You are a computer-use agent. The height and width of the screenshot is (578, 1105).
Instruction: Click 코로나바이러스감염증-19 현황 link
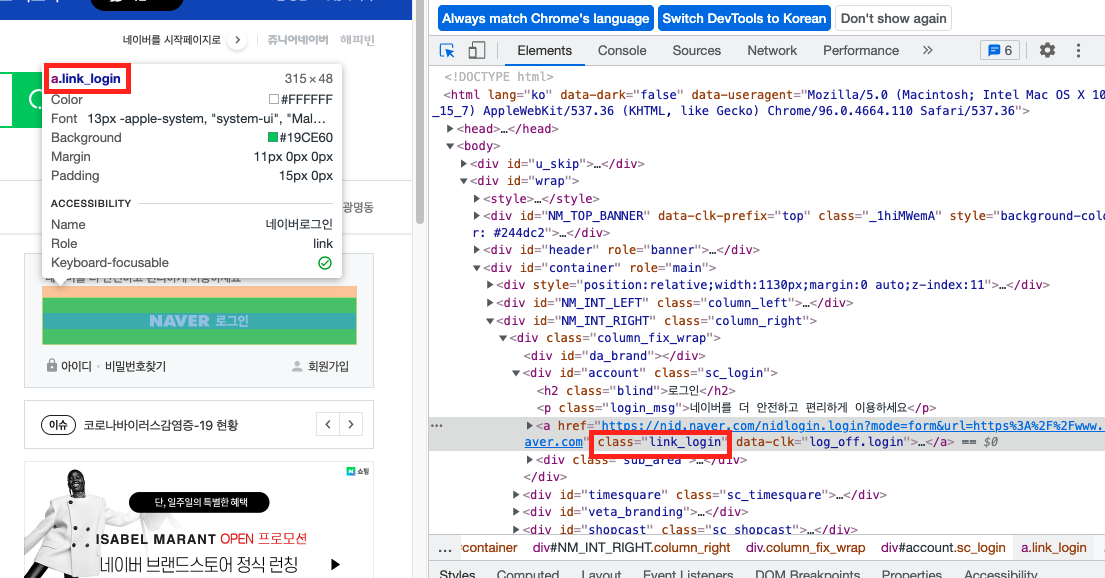(161, 425)
